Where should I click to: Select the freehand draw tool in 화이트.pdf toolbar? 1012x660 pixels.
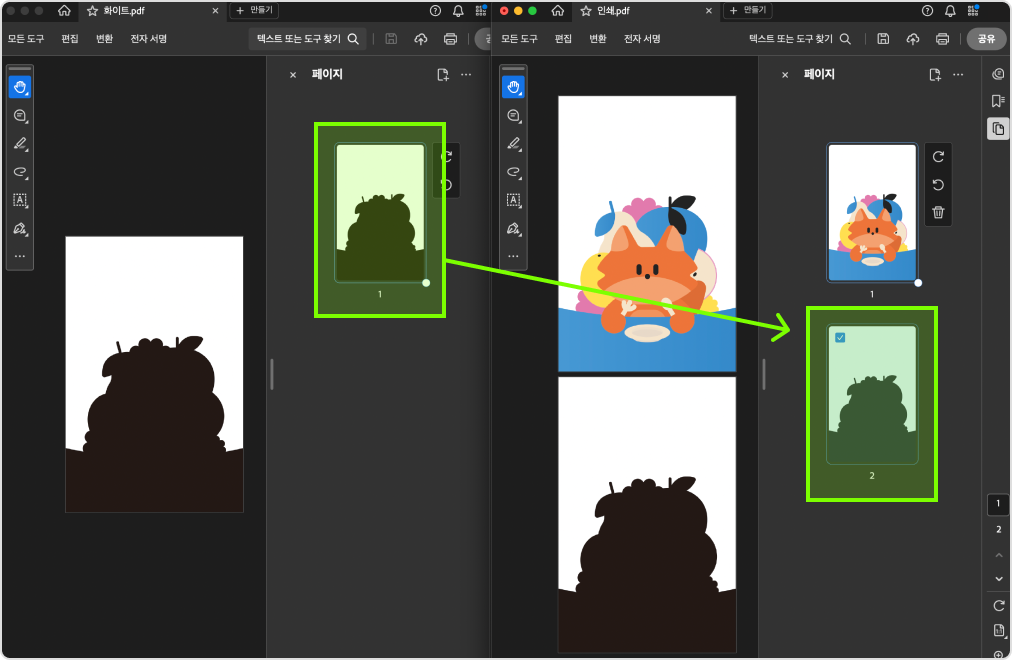[20, 171]
